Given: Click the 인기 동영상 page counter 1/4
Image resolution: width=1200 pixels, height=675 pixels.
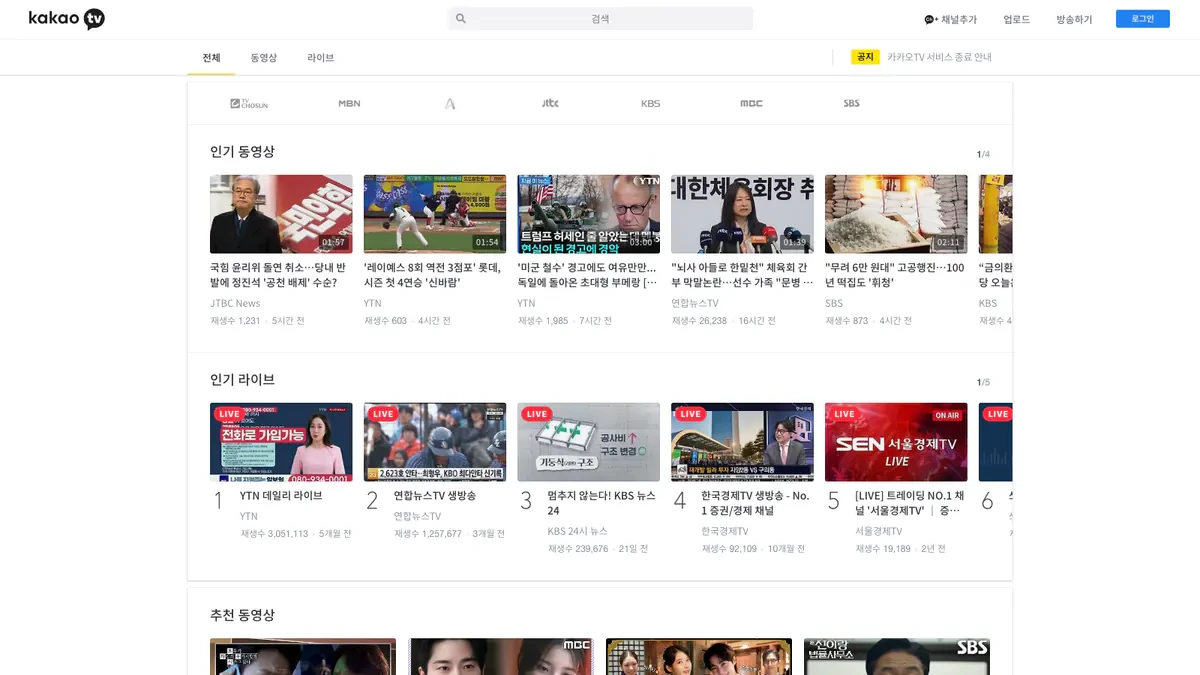Looking at the screenshot, I should 983,154.
